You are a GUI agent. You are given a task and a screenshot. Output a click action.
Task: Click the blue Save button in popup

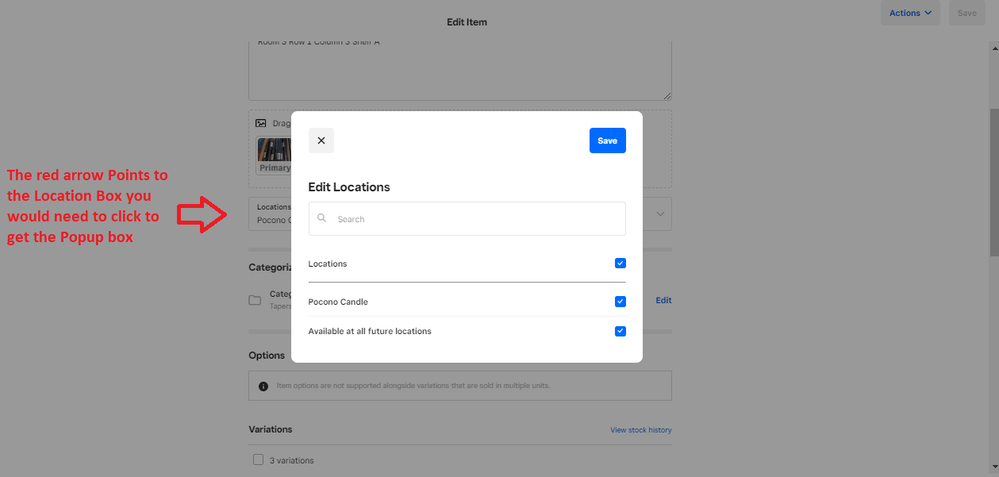pos(607,141)
